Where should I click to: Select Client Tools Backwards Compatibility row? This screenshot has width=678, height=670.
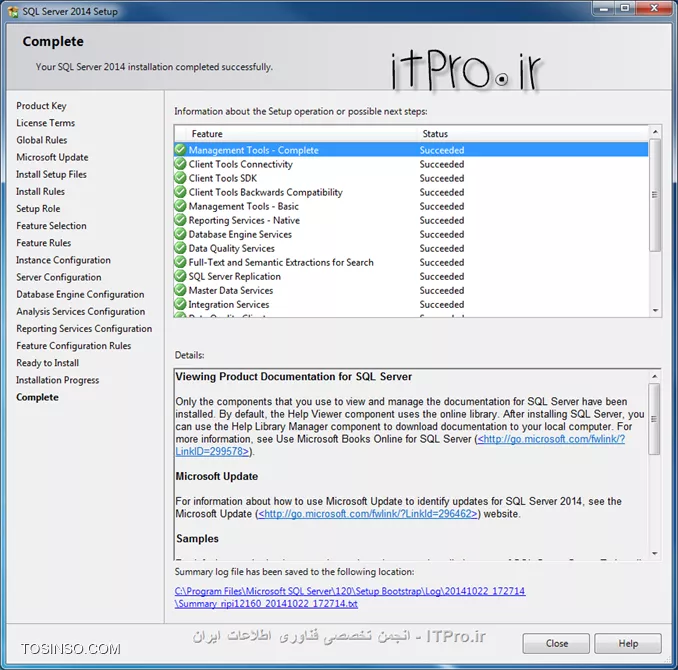pyautogui.click(x=411, y=192)
